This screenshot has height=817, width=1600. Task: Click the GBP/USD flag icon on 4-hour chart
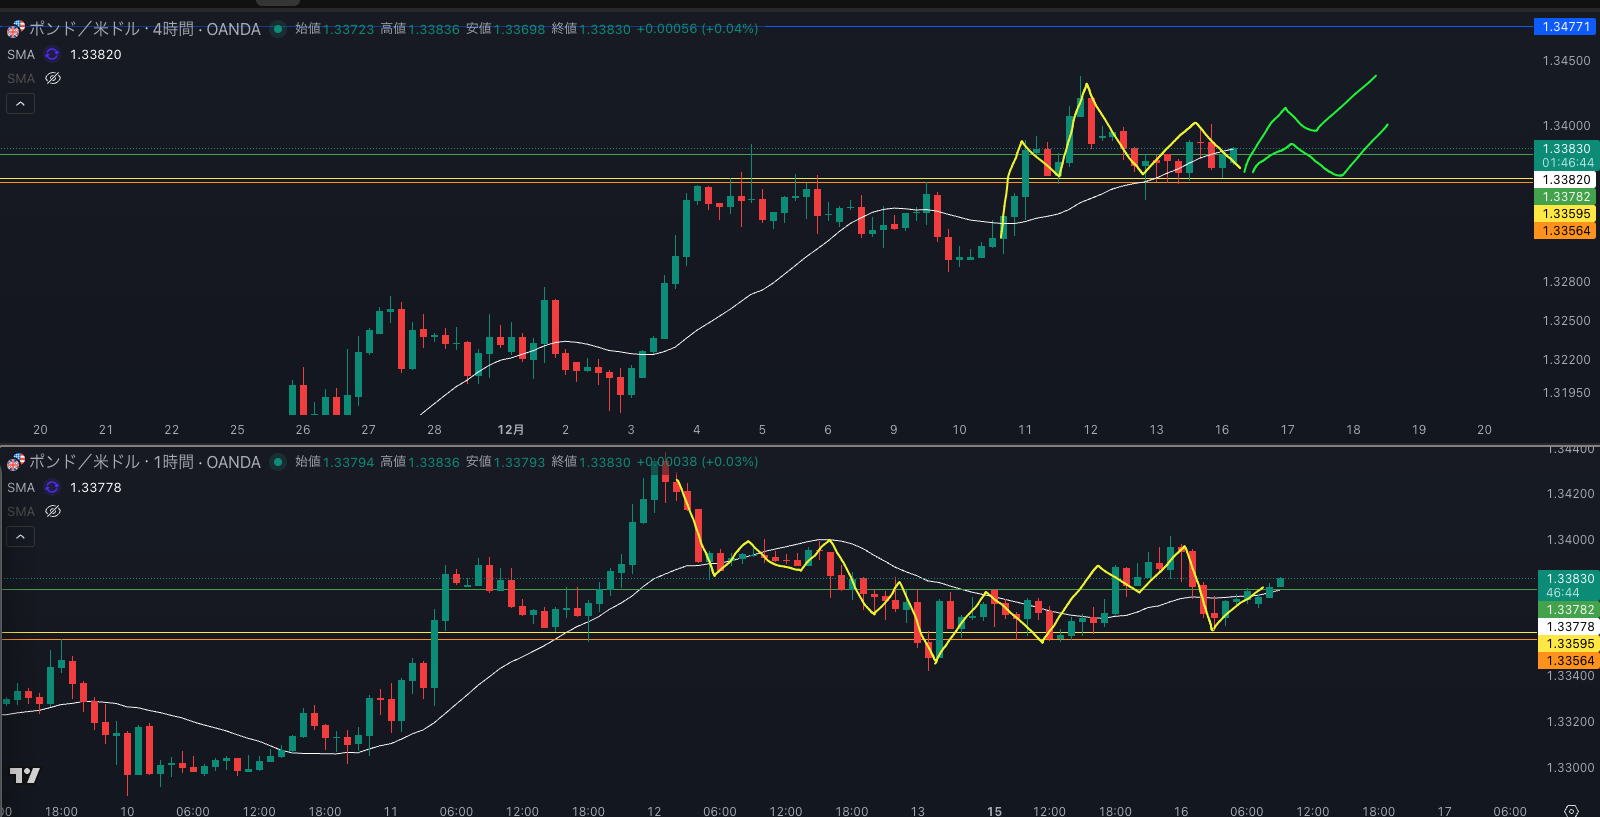(15, 29)
